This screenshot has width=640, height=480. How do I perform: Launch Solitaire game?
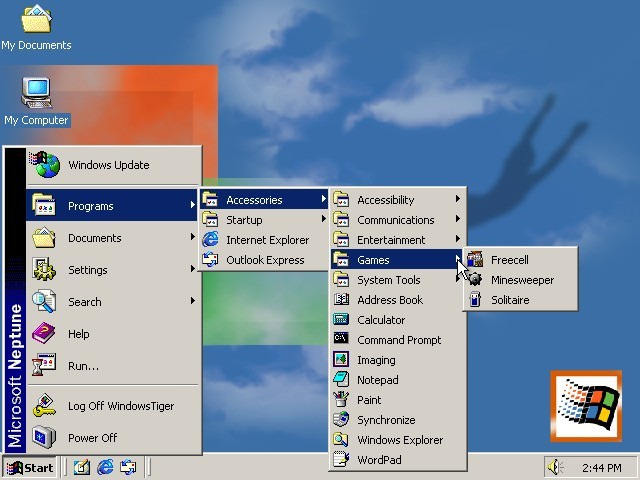click(520, 300)
